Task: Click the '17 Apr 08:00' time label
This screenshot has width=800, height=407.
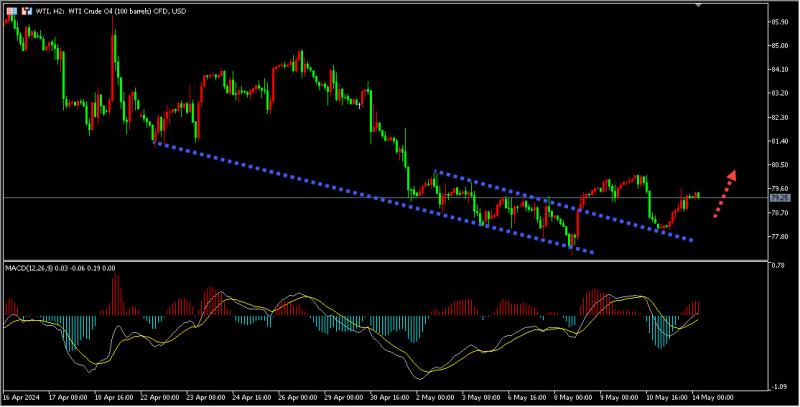Action: point(67,397)
